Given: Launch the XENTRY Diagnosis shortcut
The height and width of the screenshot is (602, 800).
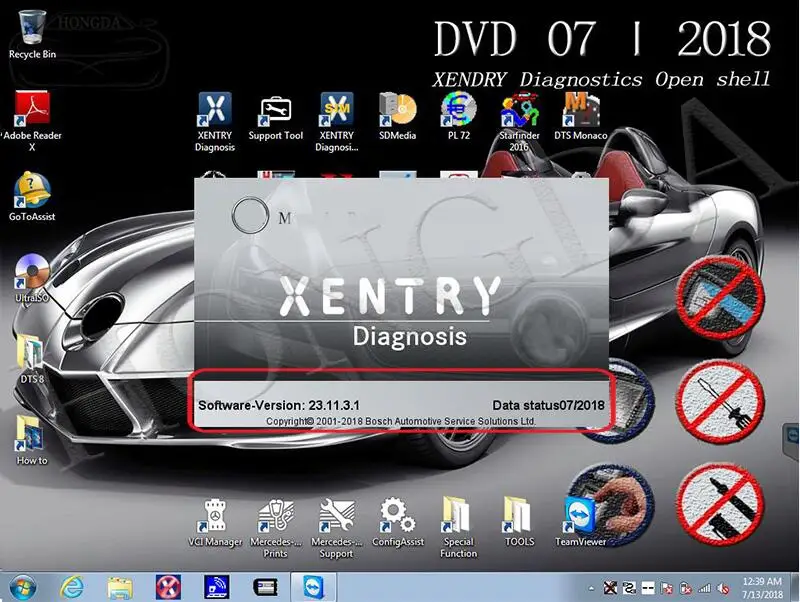Looking at the screenshot, I should pos(215,121).
